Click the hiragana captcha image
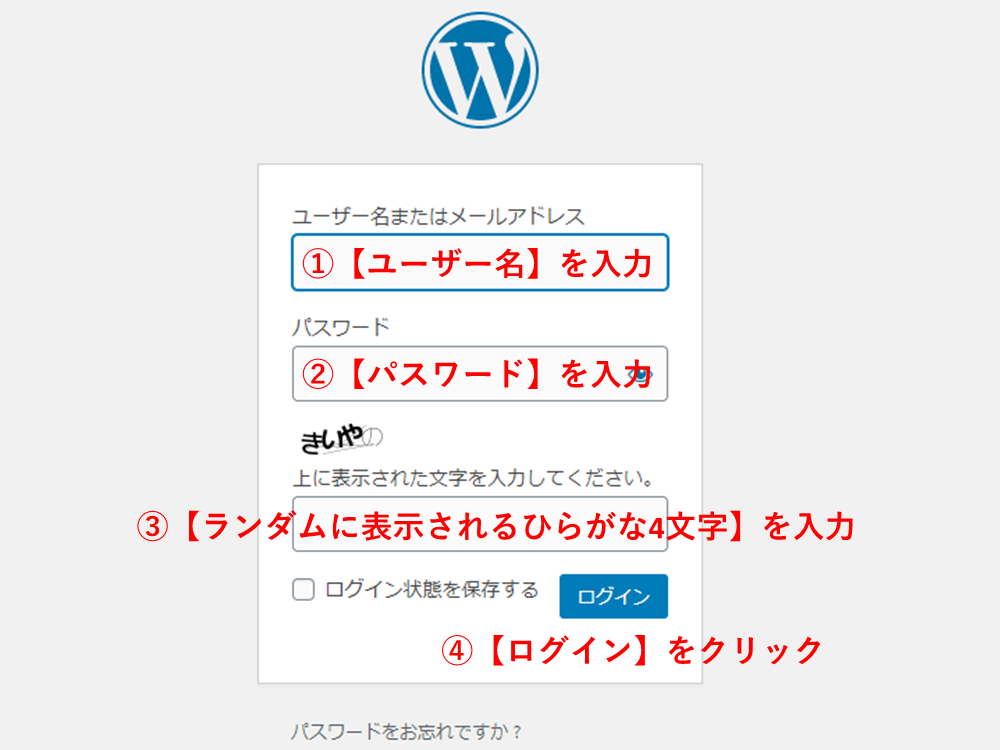The height and width of the screenshot is (750, 1000). [x=341, y=438]
